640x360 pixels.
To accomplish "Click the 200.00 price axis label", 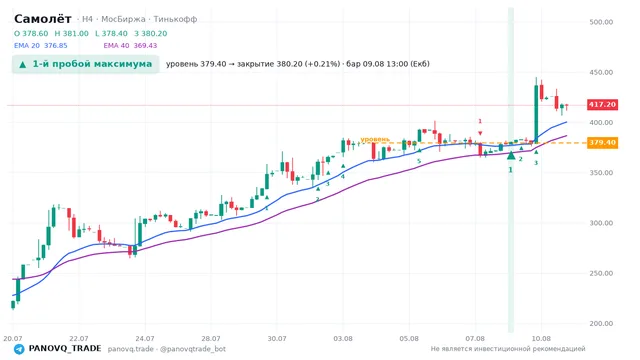I will [601, 323].
